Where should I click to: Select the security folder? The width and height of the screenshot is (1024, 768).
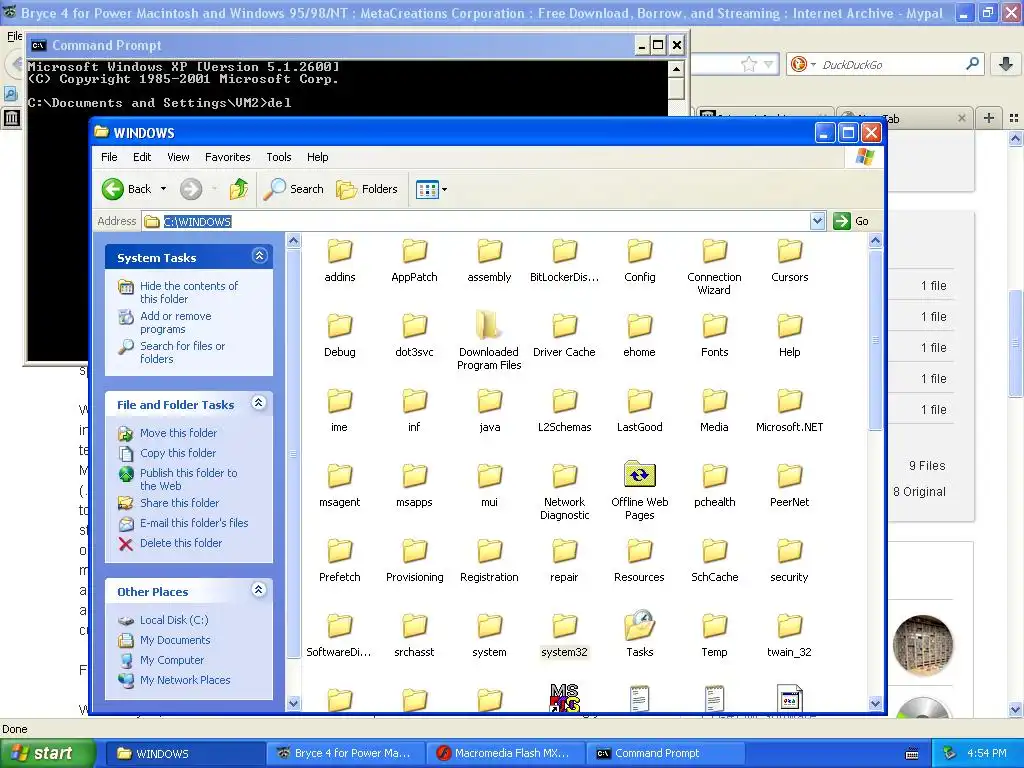[x=790, y=560]
